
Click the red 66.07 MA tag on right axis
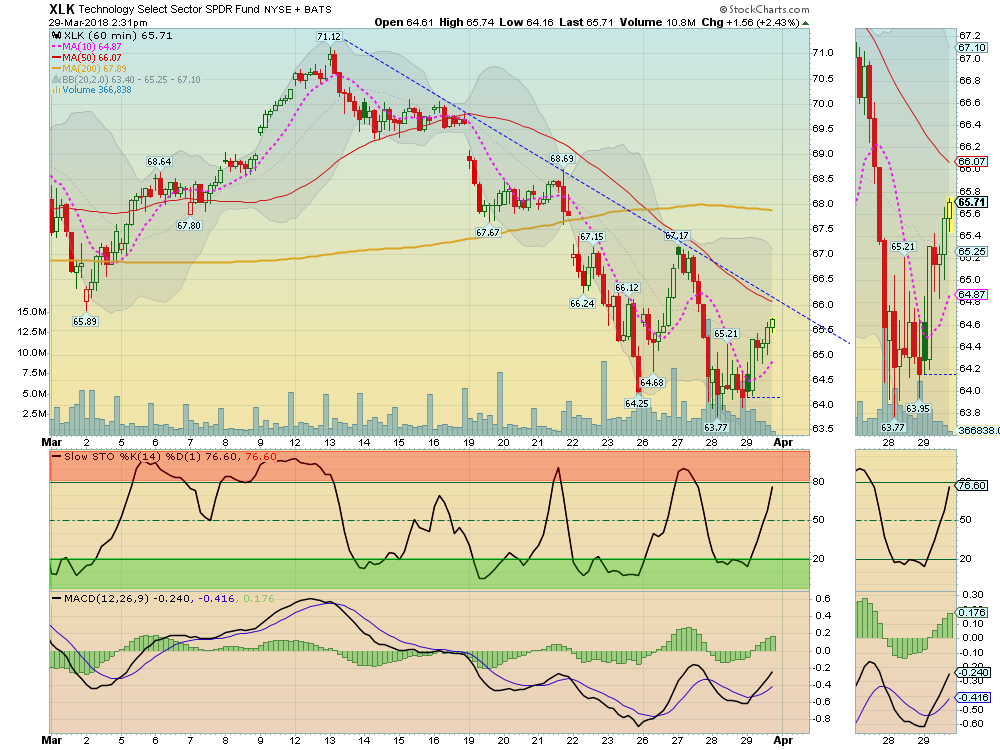click(972, 162)
